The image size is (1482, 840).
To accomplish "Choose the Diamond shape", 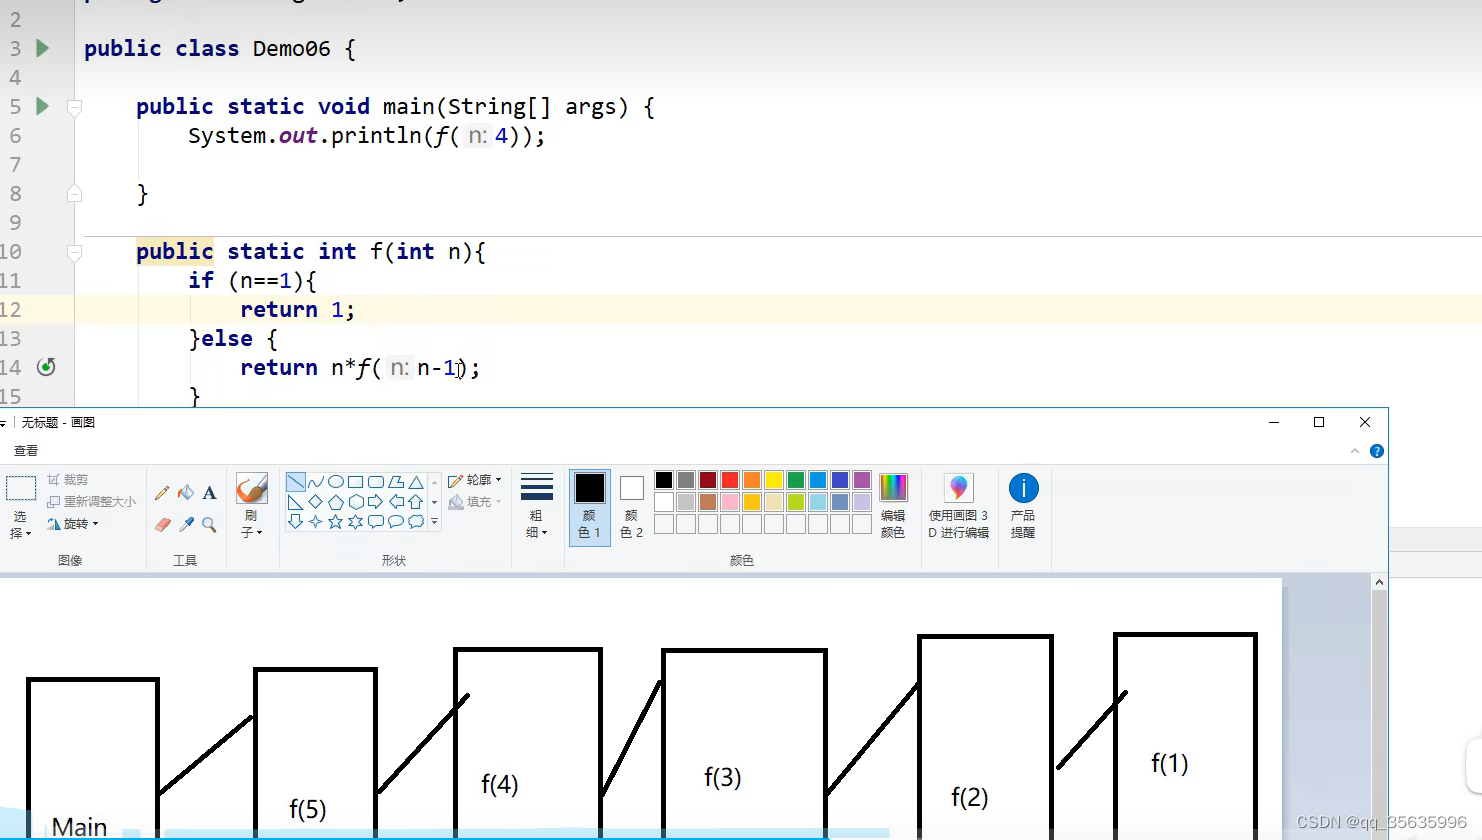I will pyautogui.click(x=316, y=502).
